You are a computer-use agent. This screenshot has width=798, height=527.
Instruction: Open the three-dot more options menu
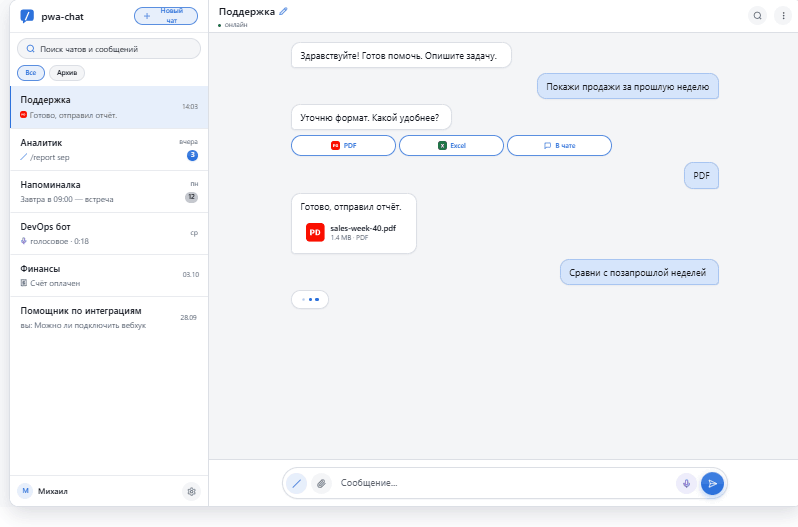click(x=783, y=16)
